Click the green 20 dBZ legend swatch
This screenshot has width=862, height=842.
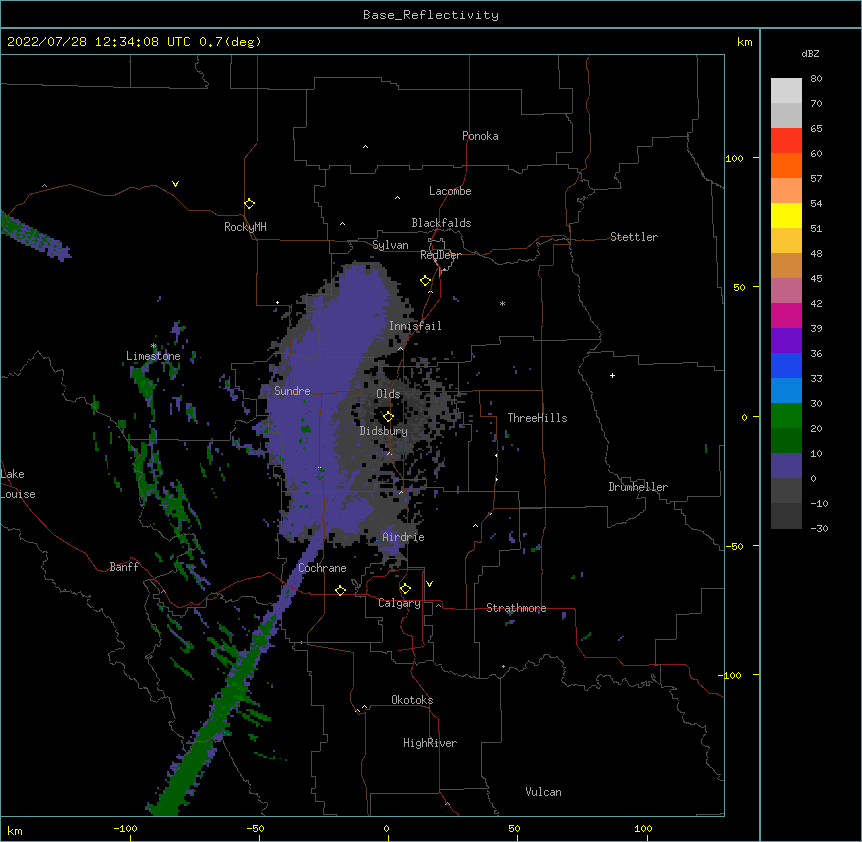786,416
